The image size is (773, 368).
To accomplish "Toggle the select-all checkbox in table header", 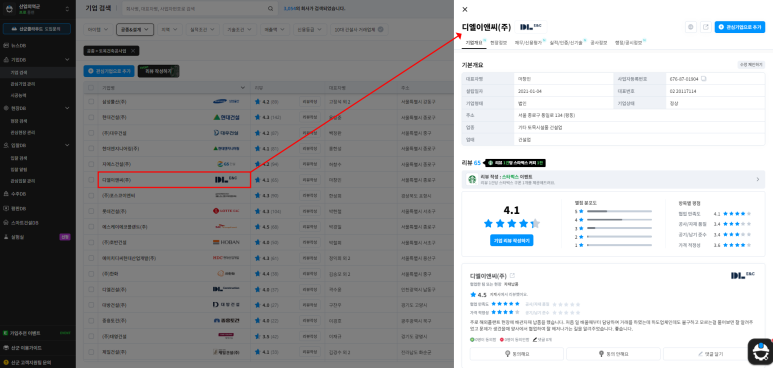I will coord(90,88).
